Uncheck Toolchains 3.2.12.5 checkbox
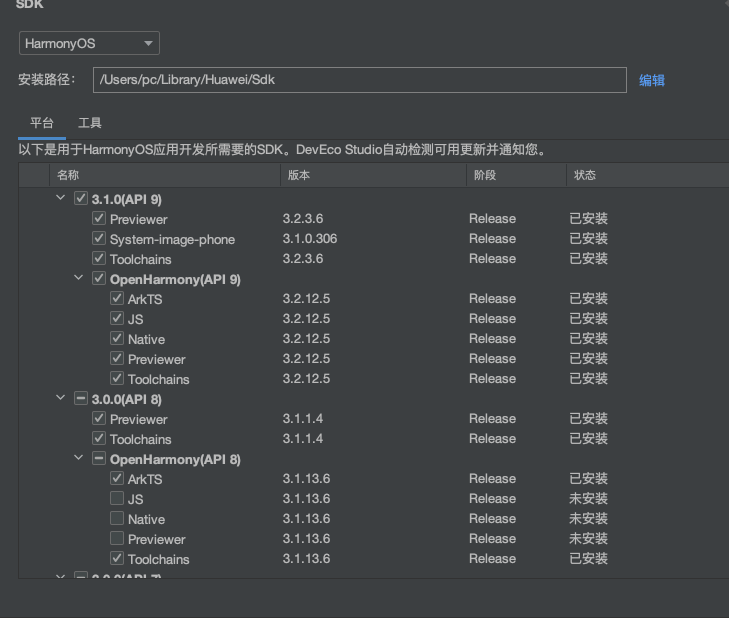 point(117,378)
